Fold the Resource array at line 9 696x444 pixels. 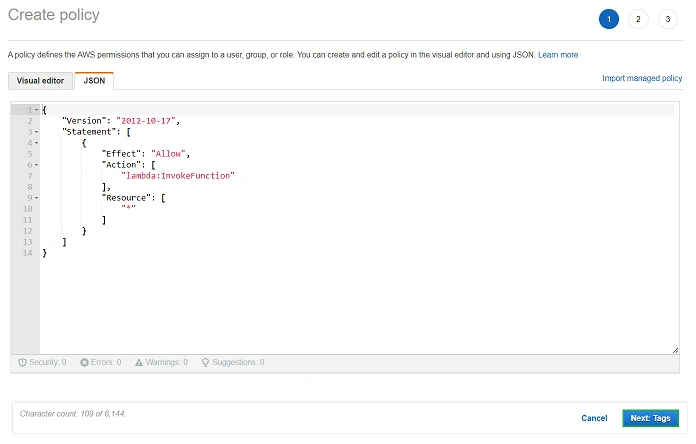(x=35, y=197)
